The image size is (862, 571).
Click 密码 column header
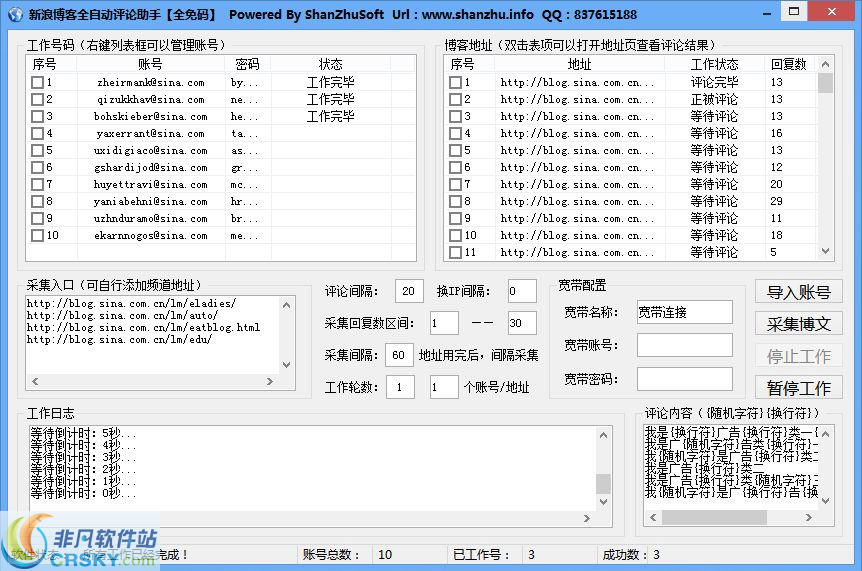(247, 64)
